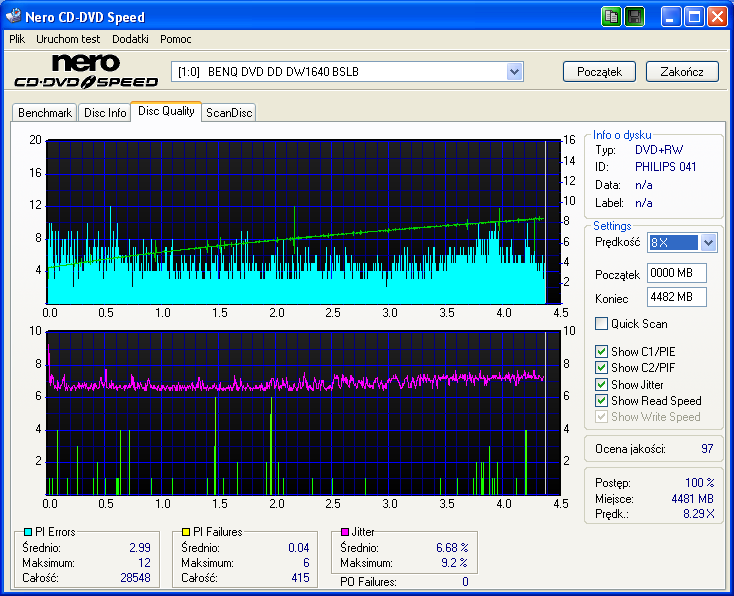Click the disc ID PHILIPS 041
Image resolution: width=734 pixels, height=596 pixels.
(665, 167)
